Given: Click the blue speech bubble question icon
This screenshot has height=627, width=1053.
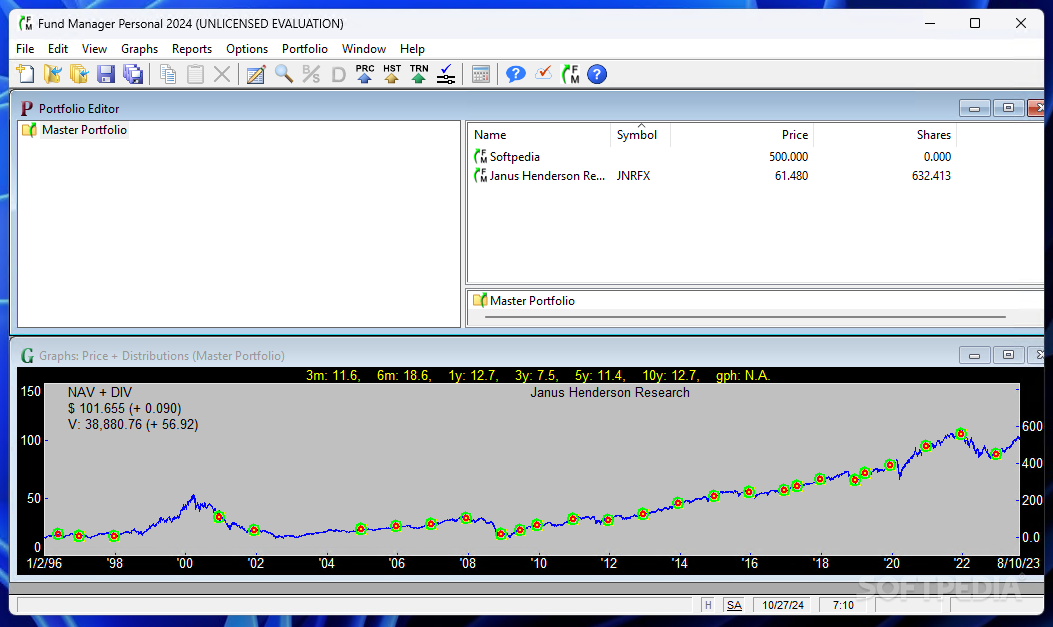Looking at the screenshot, I should [x=515, y=74].
